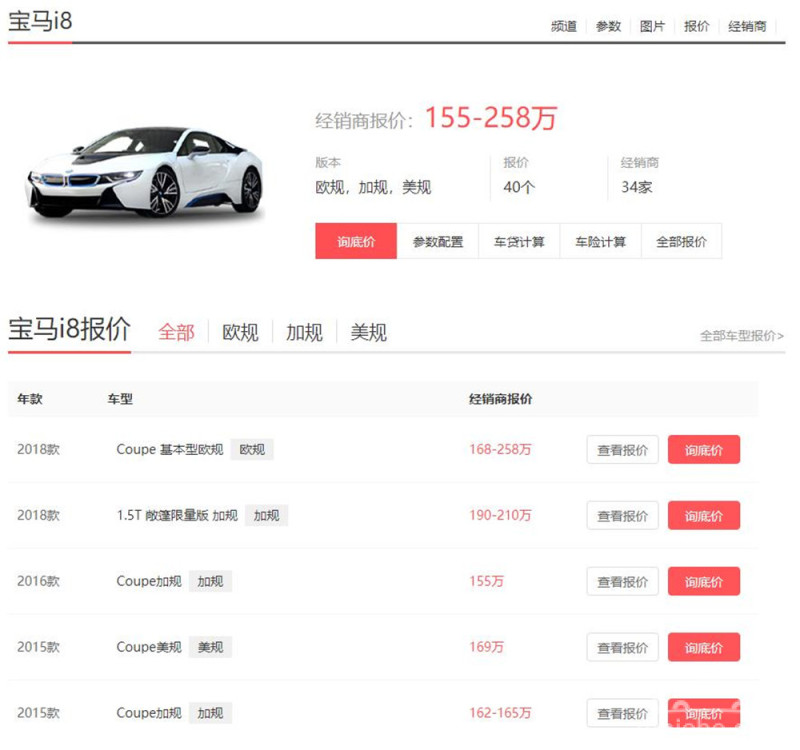Image resolution: width=800 pixels, height=750 pixels.
Task: Open the 2016款 Coupe加规 model link
Action: pos(149,581)
